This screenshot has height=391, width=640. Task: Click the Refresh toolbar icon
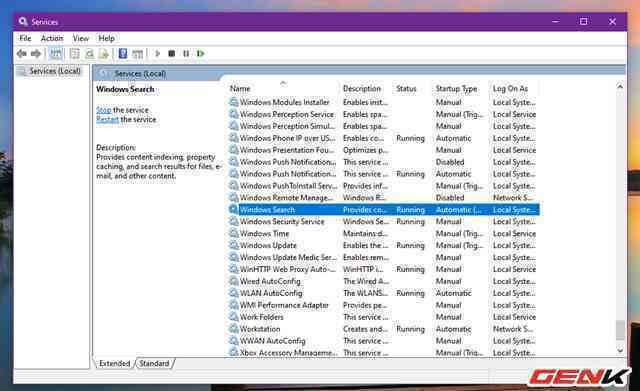point(89,53)
